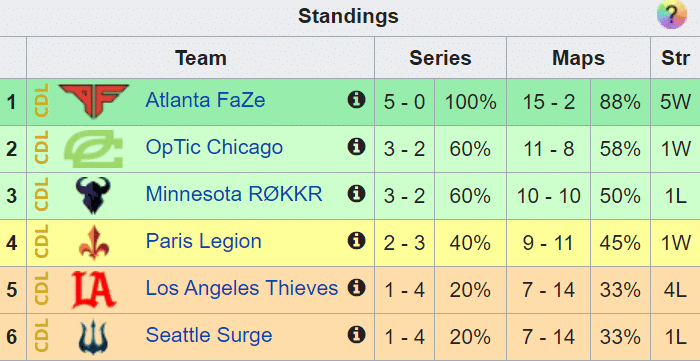700x361 pixels.
Task: Open the Los Angeles Thieves team link
Action: [x=242, y=289]
